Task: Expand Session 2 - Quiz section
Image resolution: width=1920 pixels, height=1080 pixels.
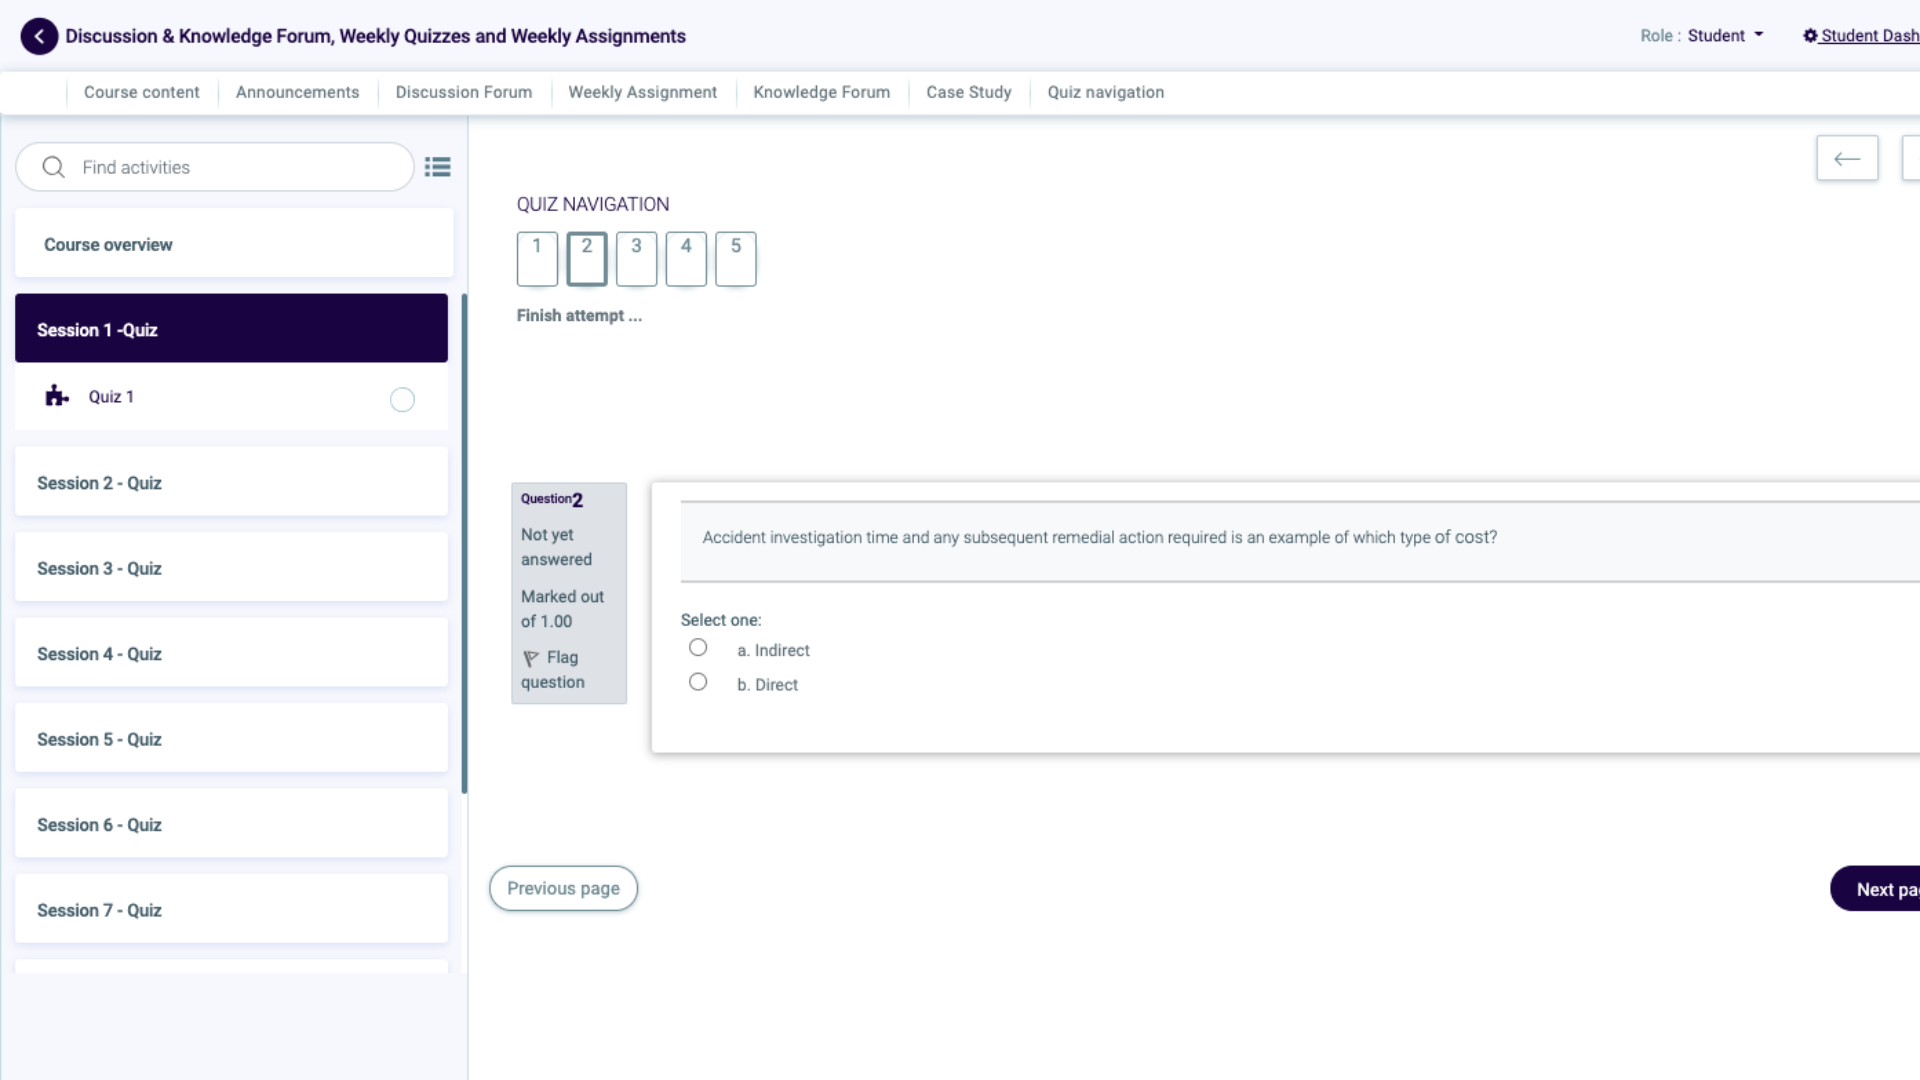Action: [231, 483]
